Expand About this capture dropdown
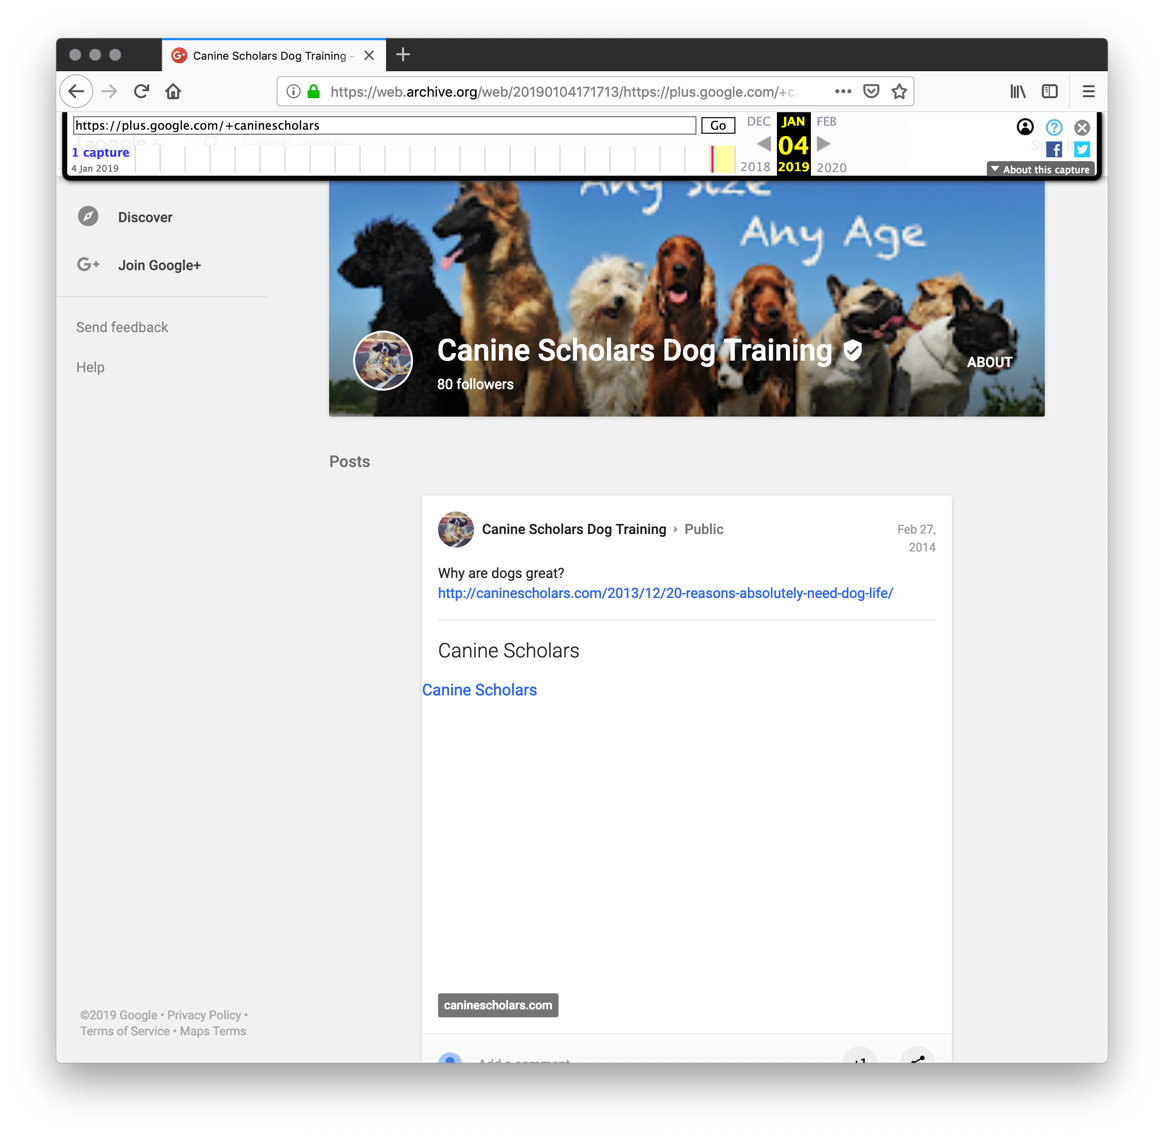This screenshot has width=1164, height=1137. click(x=1041, y=169)
